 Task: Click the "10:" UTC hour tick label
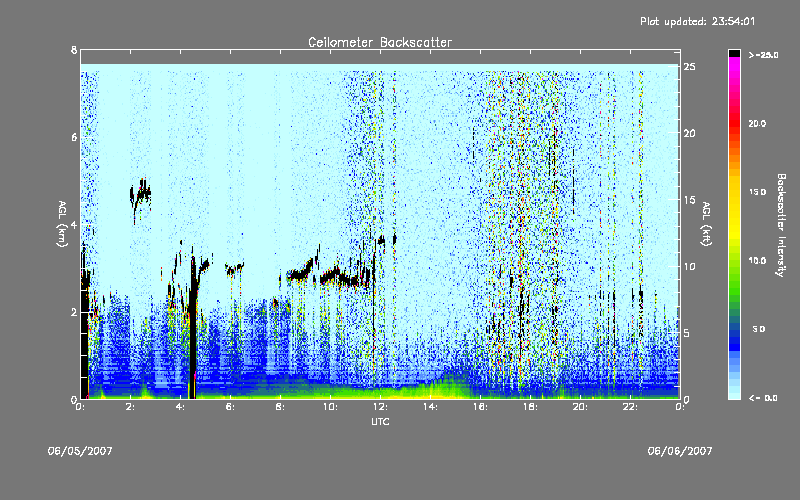(330, 407)
